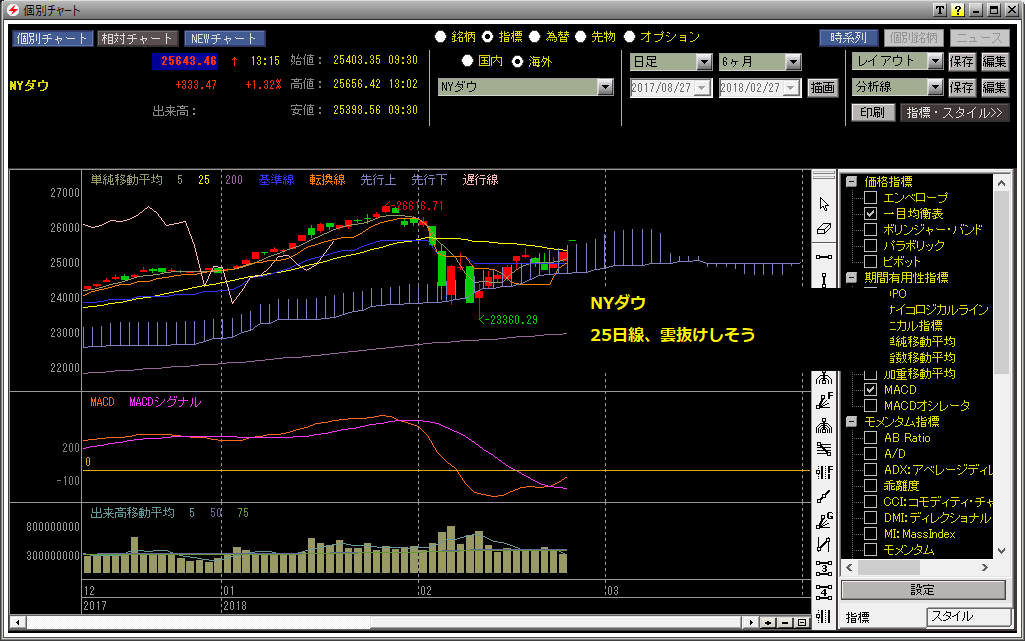
Task: Click the 描画 draw button
Action: [822, 88]
